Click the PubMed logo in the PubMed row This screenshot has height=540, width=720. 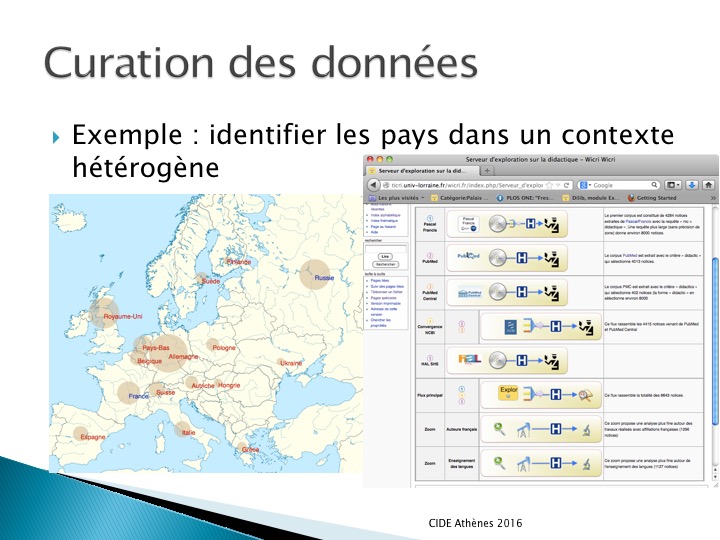[468, 256]
